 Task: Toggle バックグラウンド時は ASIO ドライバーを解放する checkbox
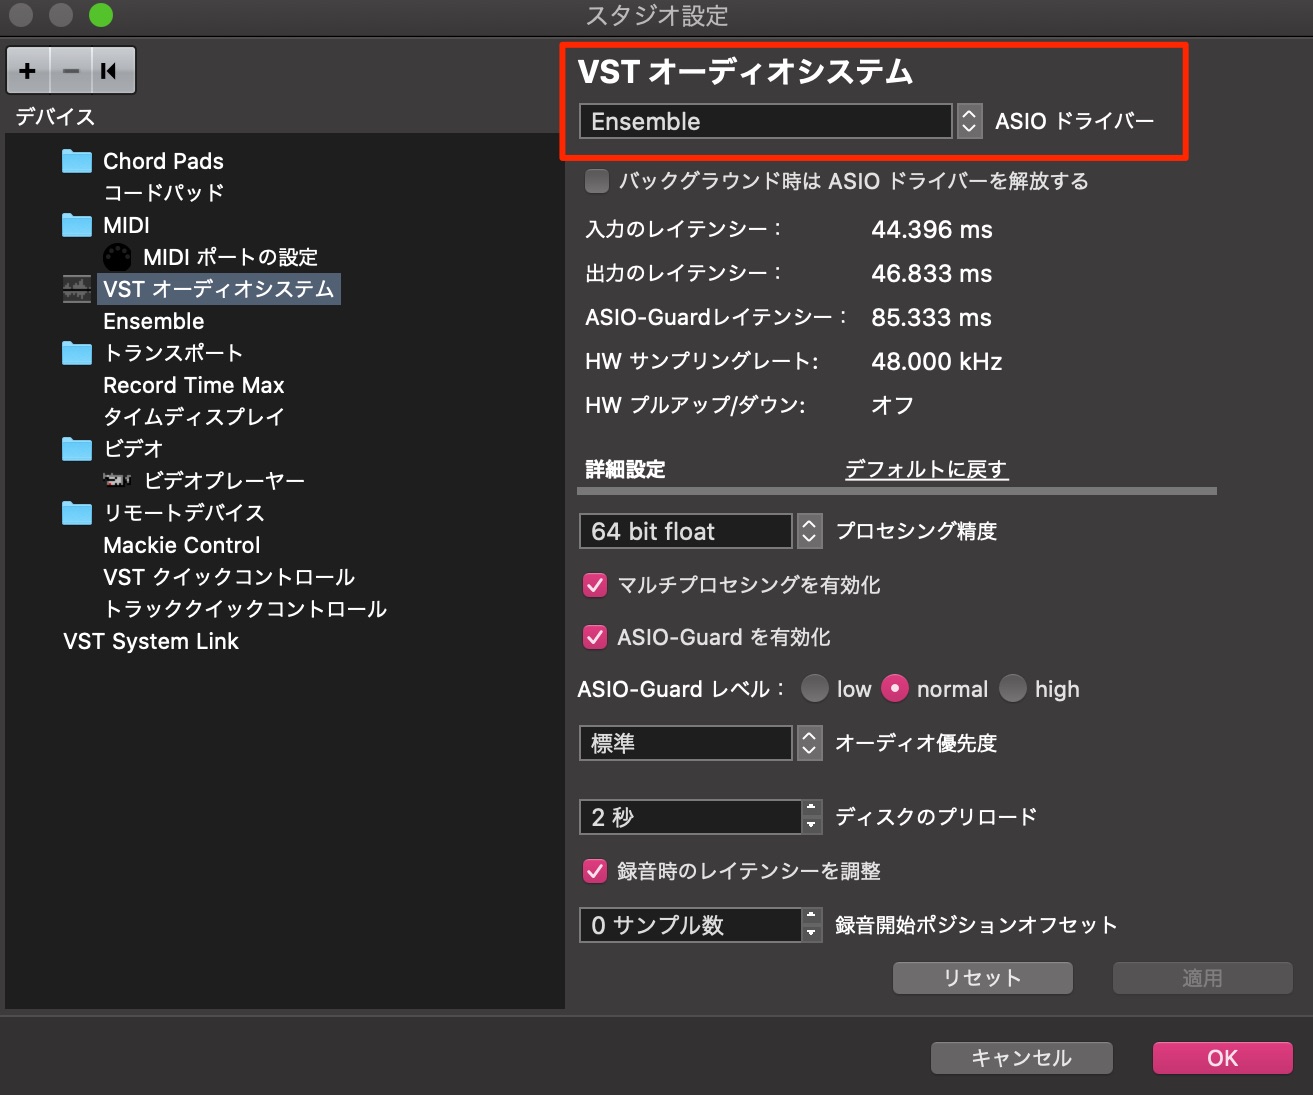tap(597, 181)
